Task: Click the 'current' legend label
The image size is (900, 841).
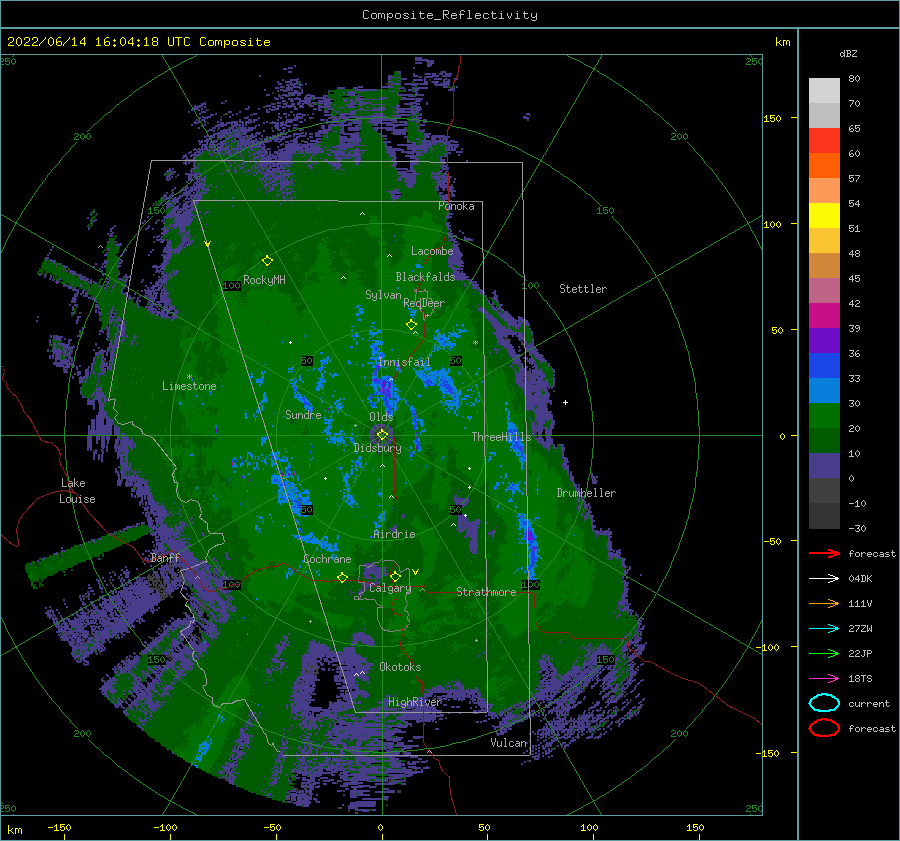Action: 869,703
